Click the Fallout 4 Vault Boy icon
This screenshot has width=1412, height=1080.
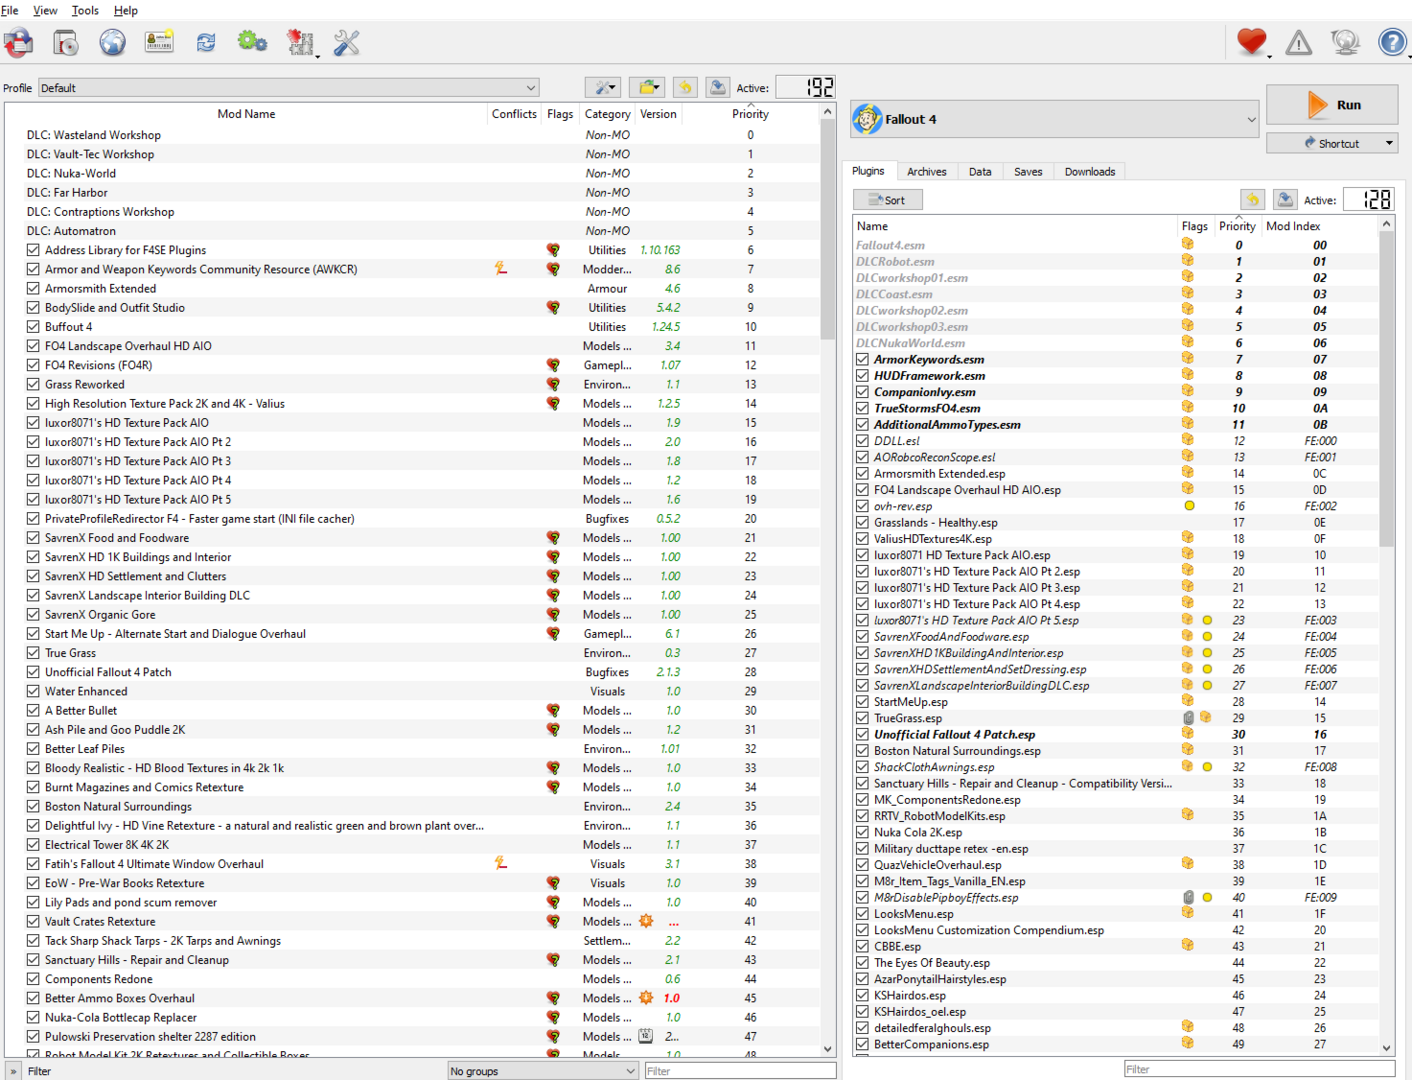click(x=867, y=119)
